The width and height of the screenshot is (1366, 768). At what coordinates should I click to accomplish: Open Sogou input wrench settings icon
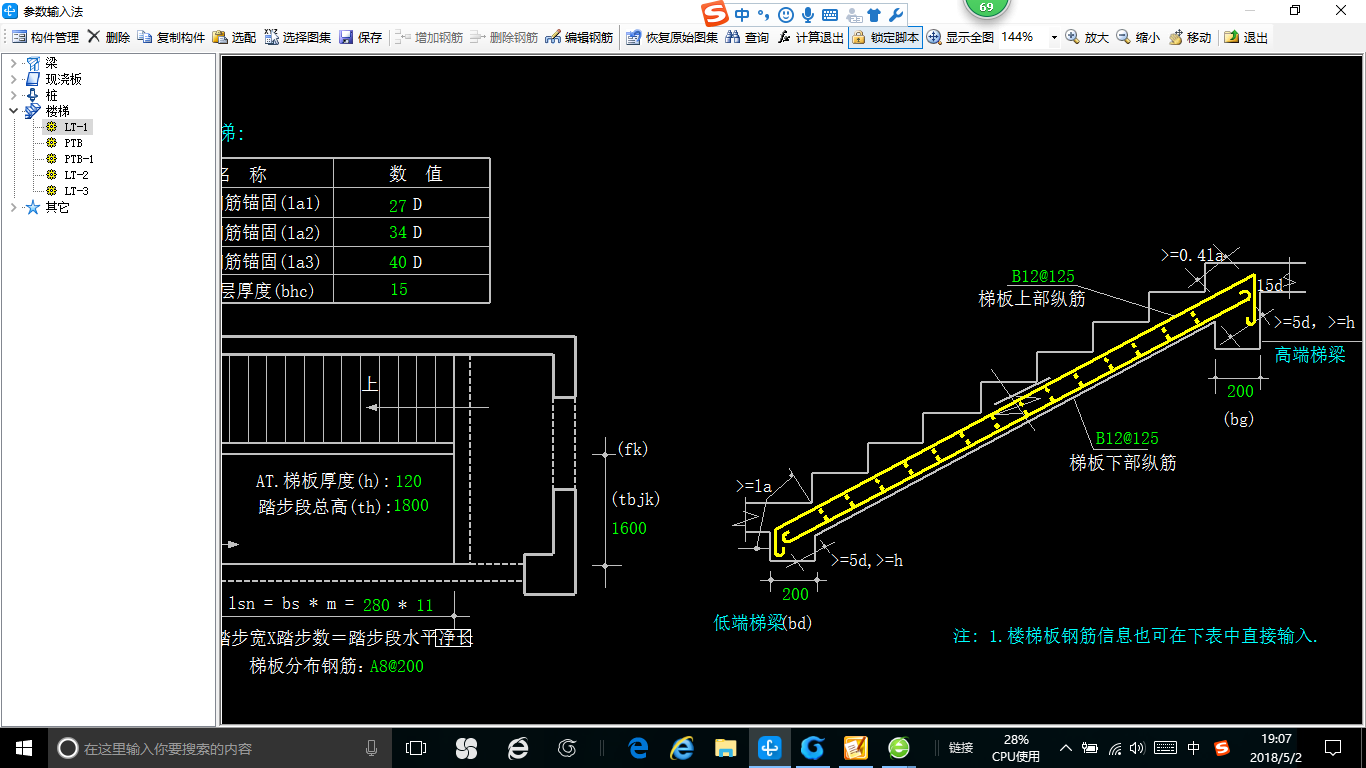896,15
